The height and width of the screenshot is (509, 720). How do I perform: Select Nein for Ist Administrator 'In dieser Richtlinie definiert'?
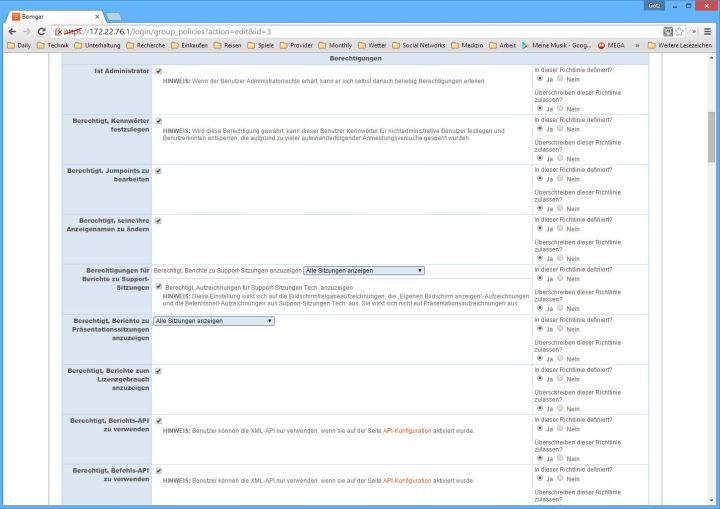tap(560, 79)
